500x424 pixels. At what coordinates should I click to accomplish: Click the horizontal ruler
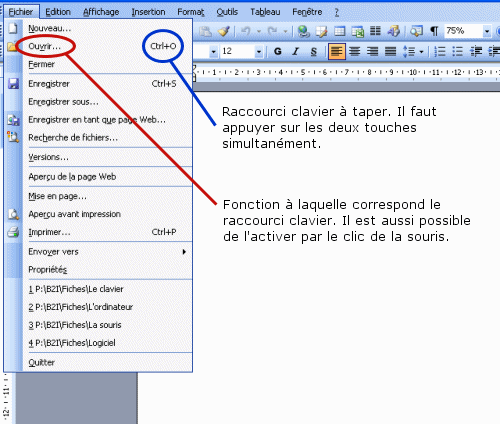[347, 72]
